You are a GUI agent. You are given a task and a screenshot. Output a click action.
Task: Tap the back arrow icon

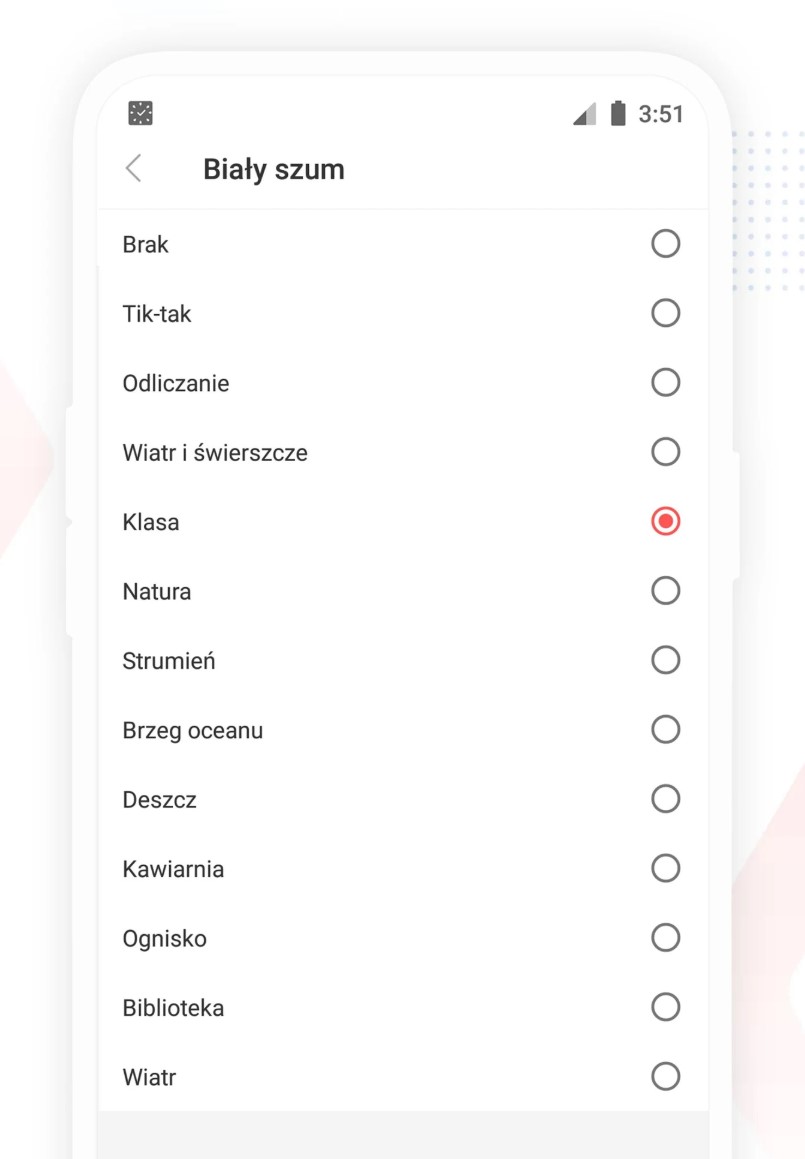(x=134, y=169)
